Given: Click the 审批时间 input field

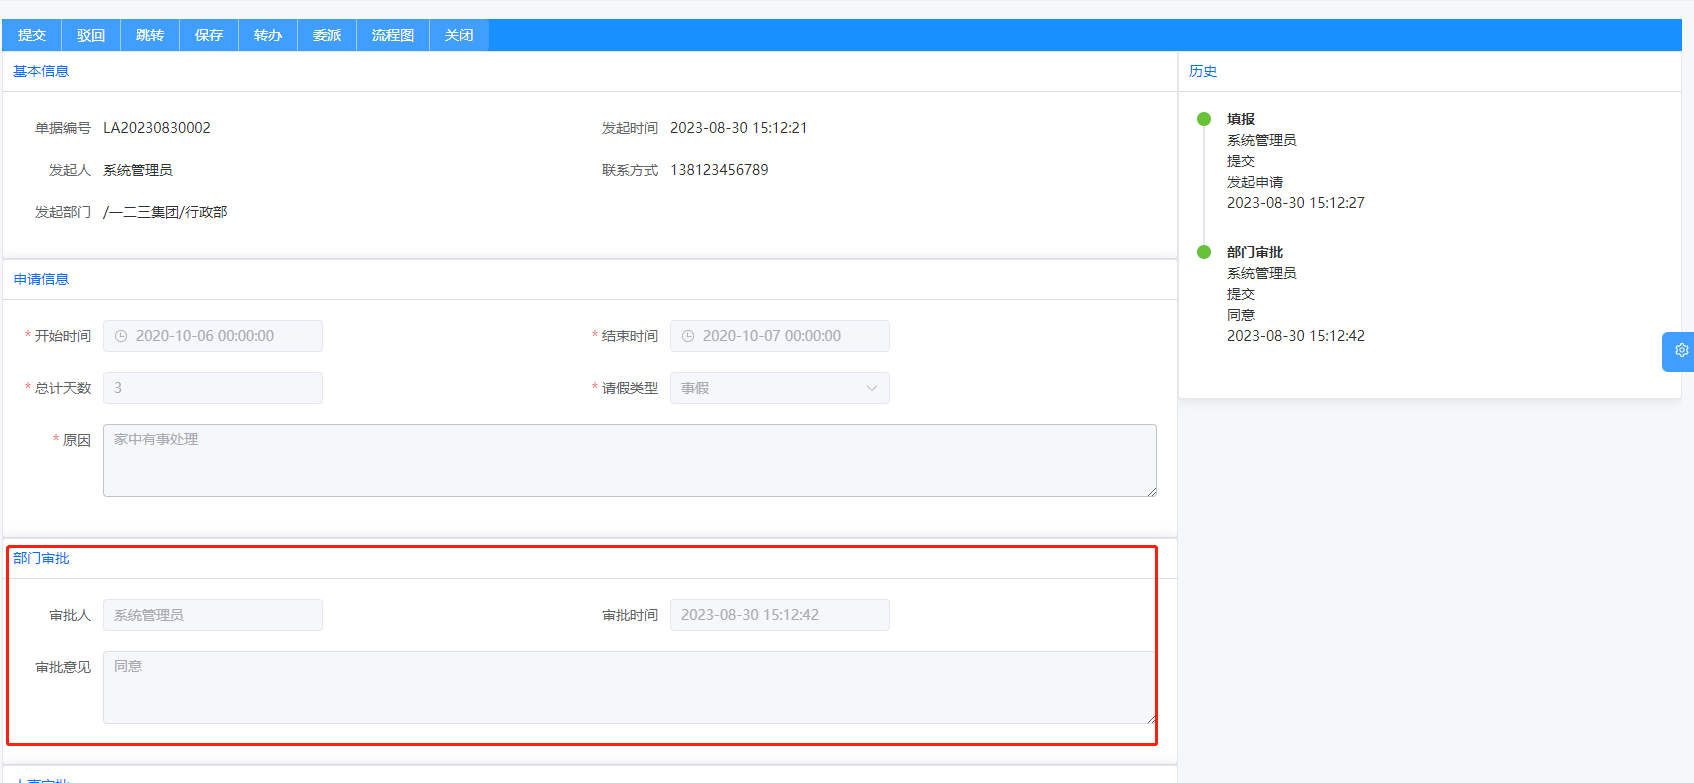Looking at the screenshot, I should pyautogui.click(x=780, y=615).
